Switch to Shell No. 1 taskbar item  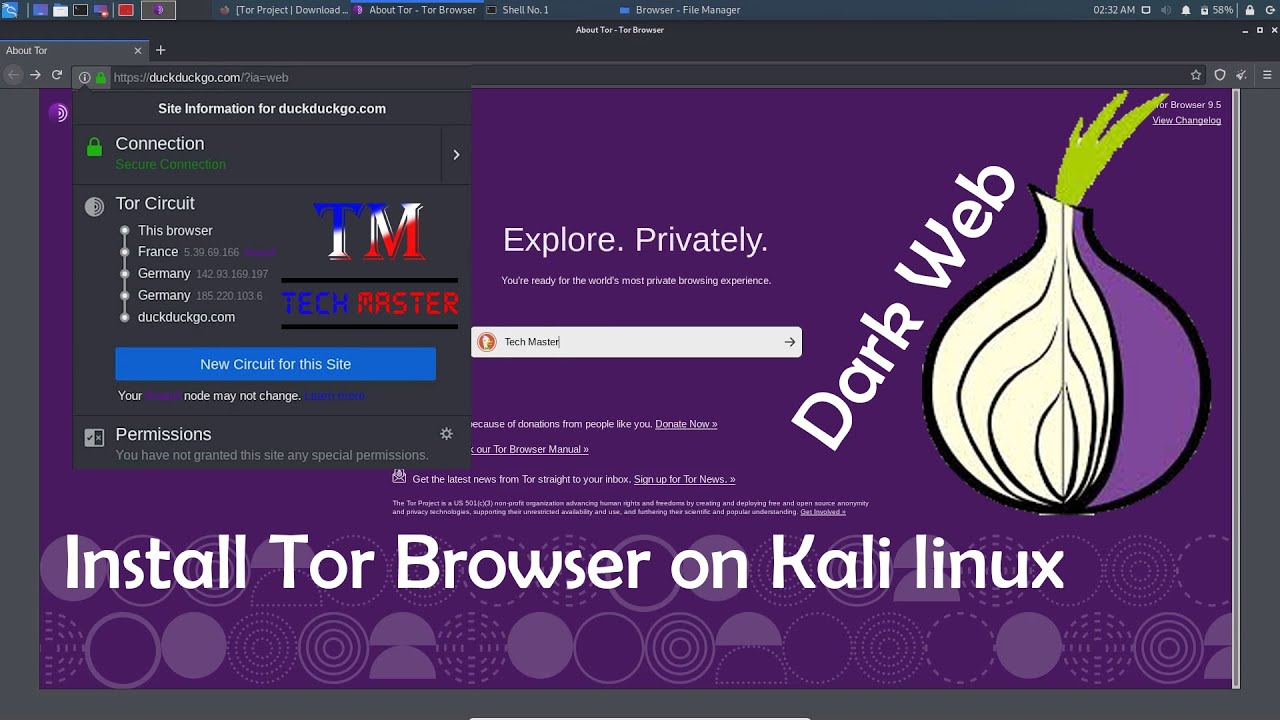518,10
